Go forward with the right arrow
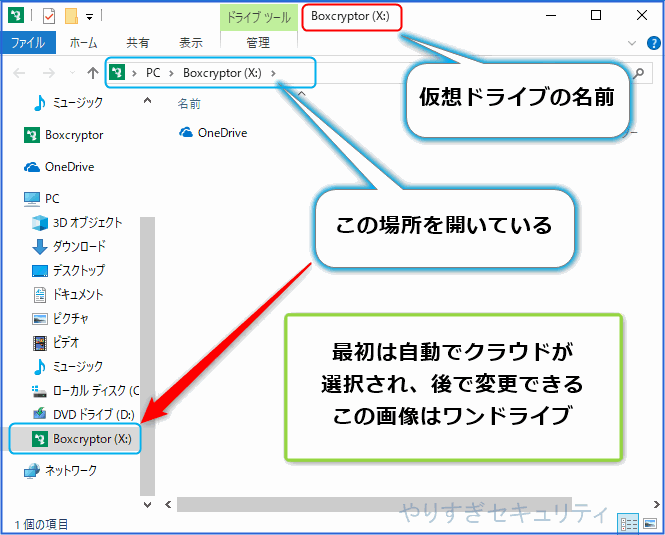 pos(49,73)
